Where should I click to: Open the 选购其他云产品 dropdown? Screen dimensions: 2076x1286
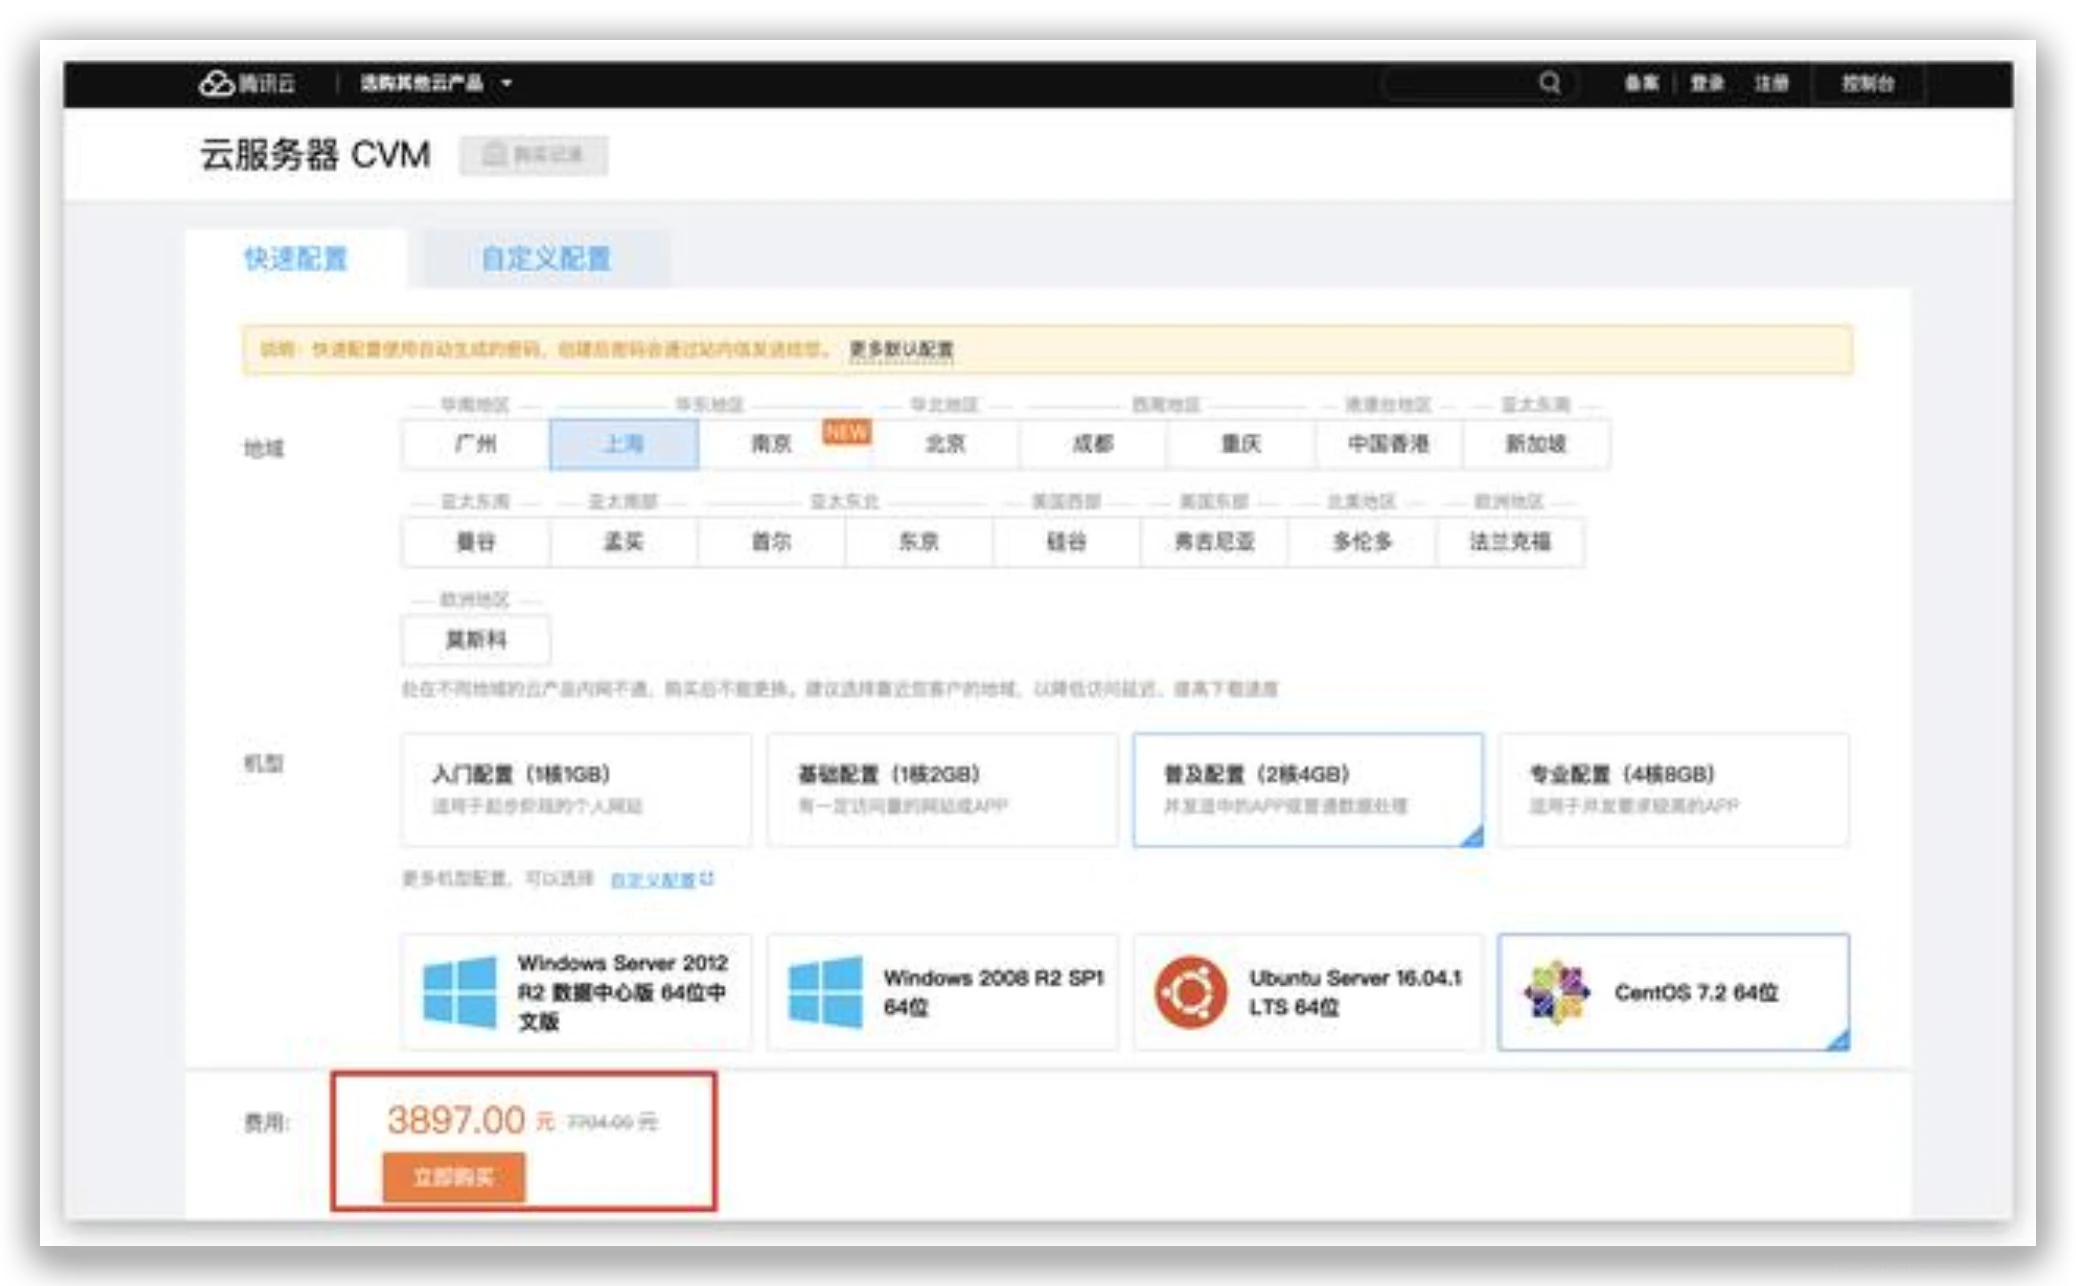436,83
